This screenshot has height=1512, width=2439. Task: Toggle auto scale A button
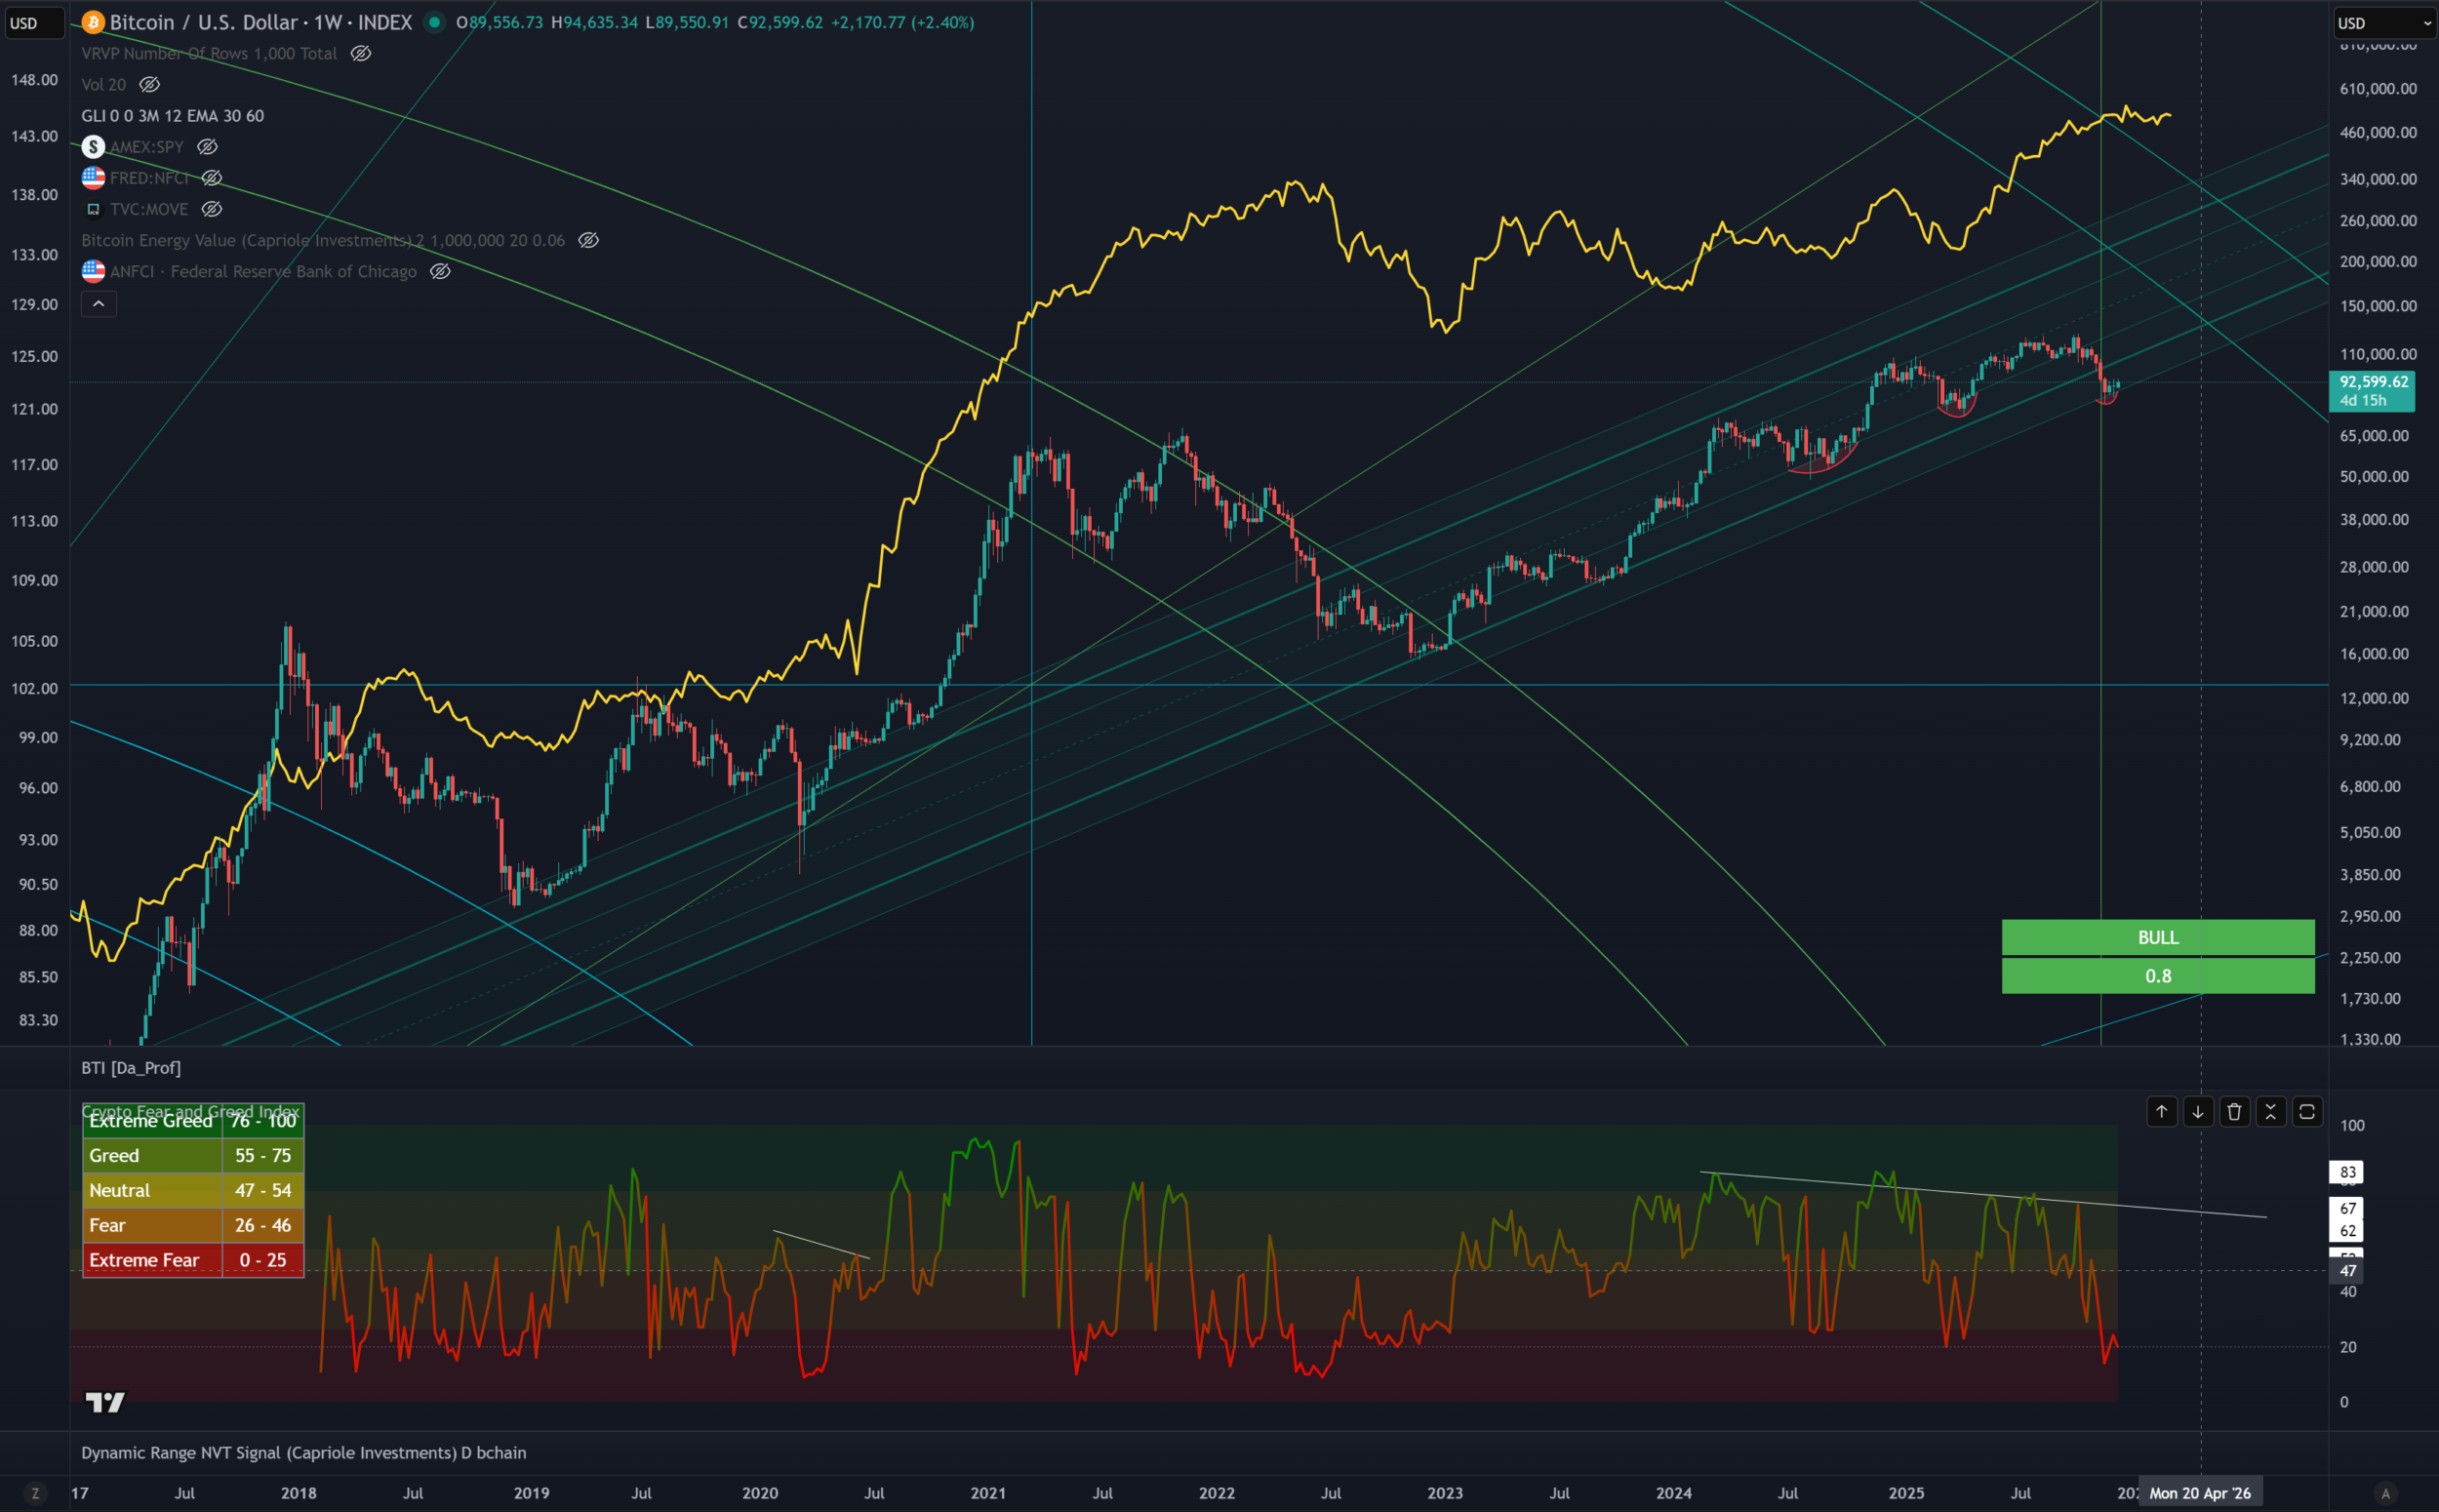point(2384,1493)
